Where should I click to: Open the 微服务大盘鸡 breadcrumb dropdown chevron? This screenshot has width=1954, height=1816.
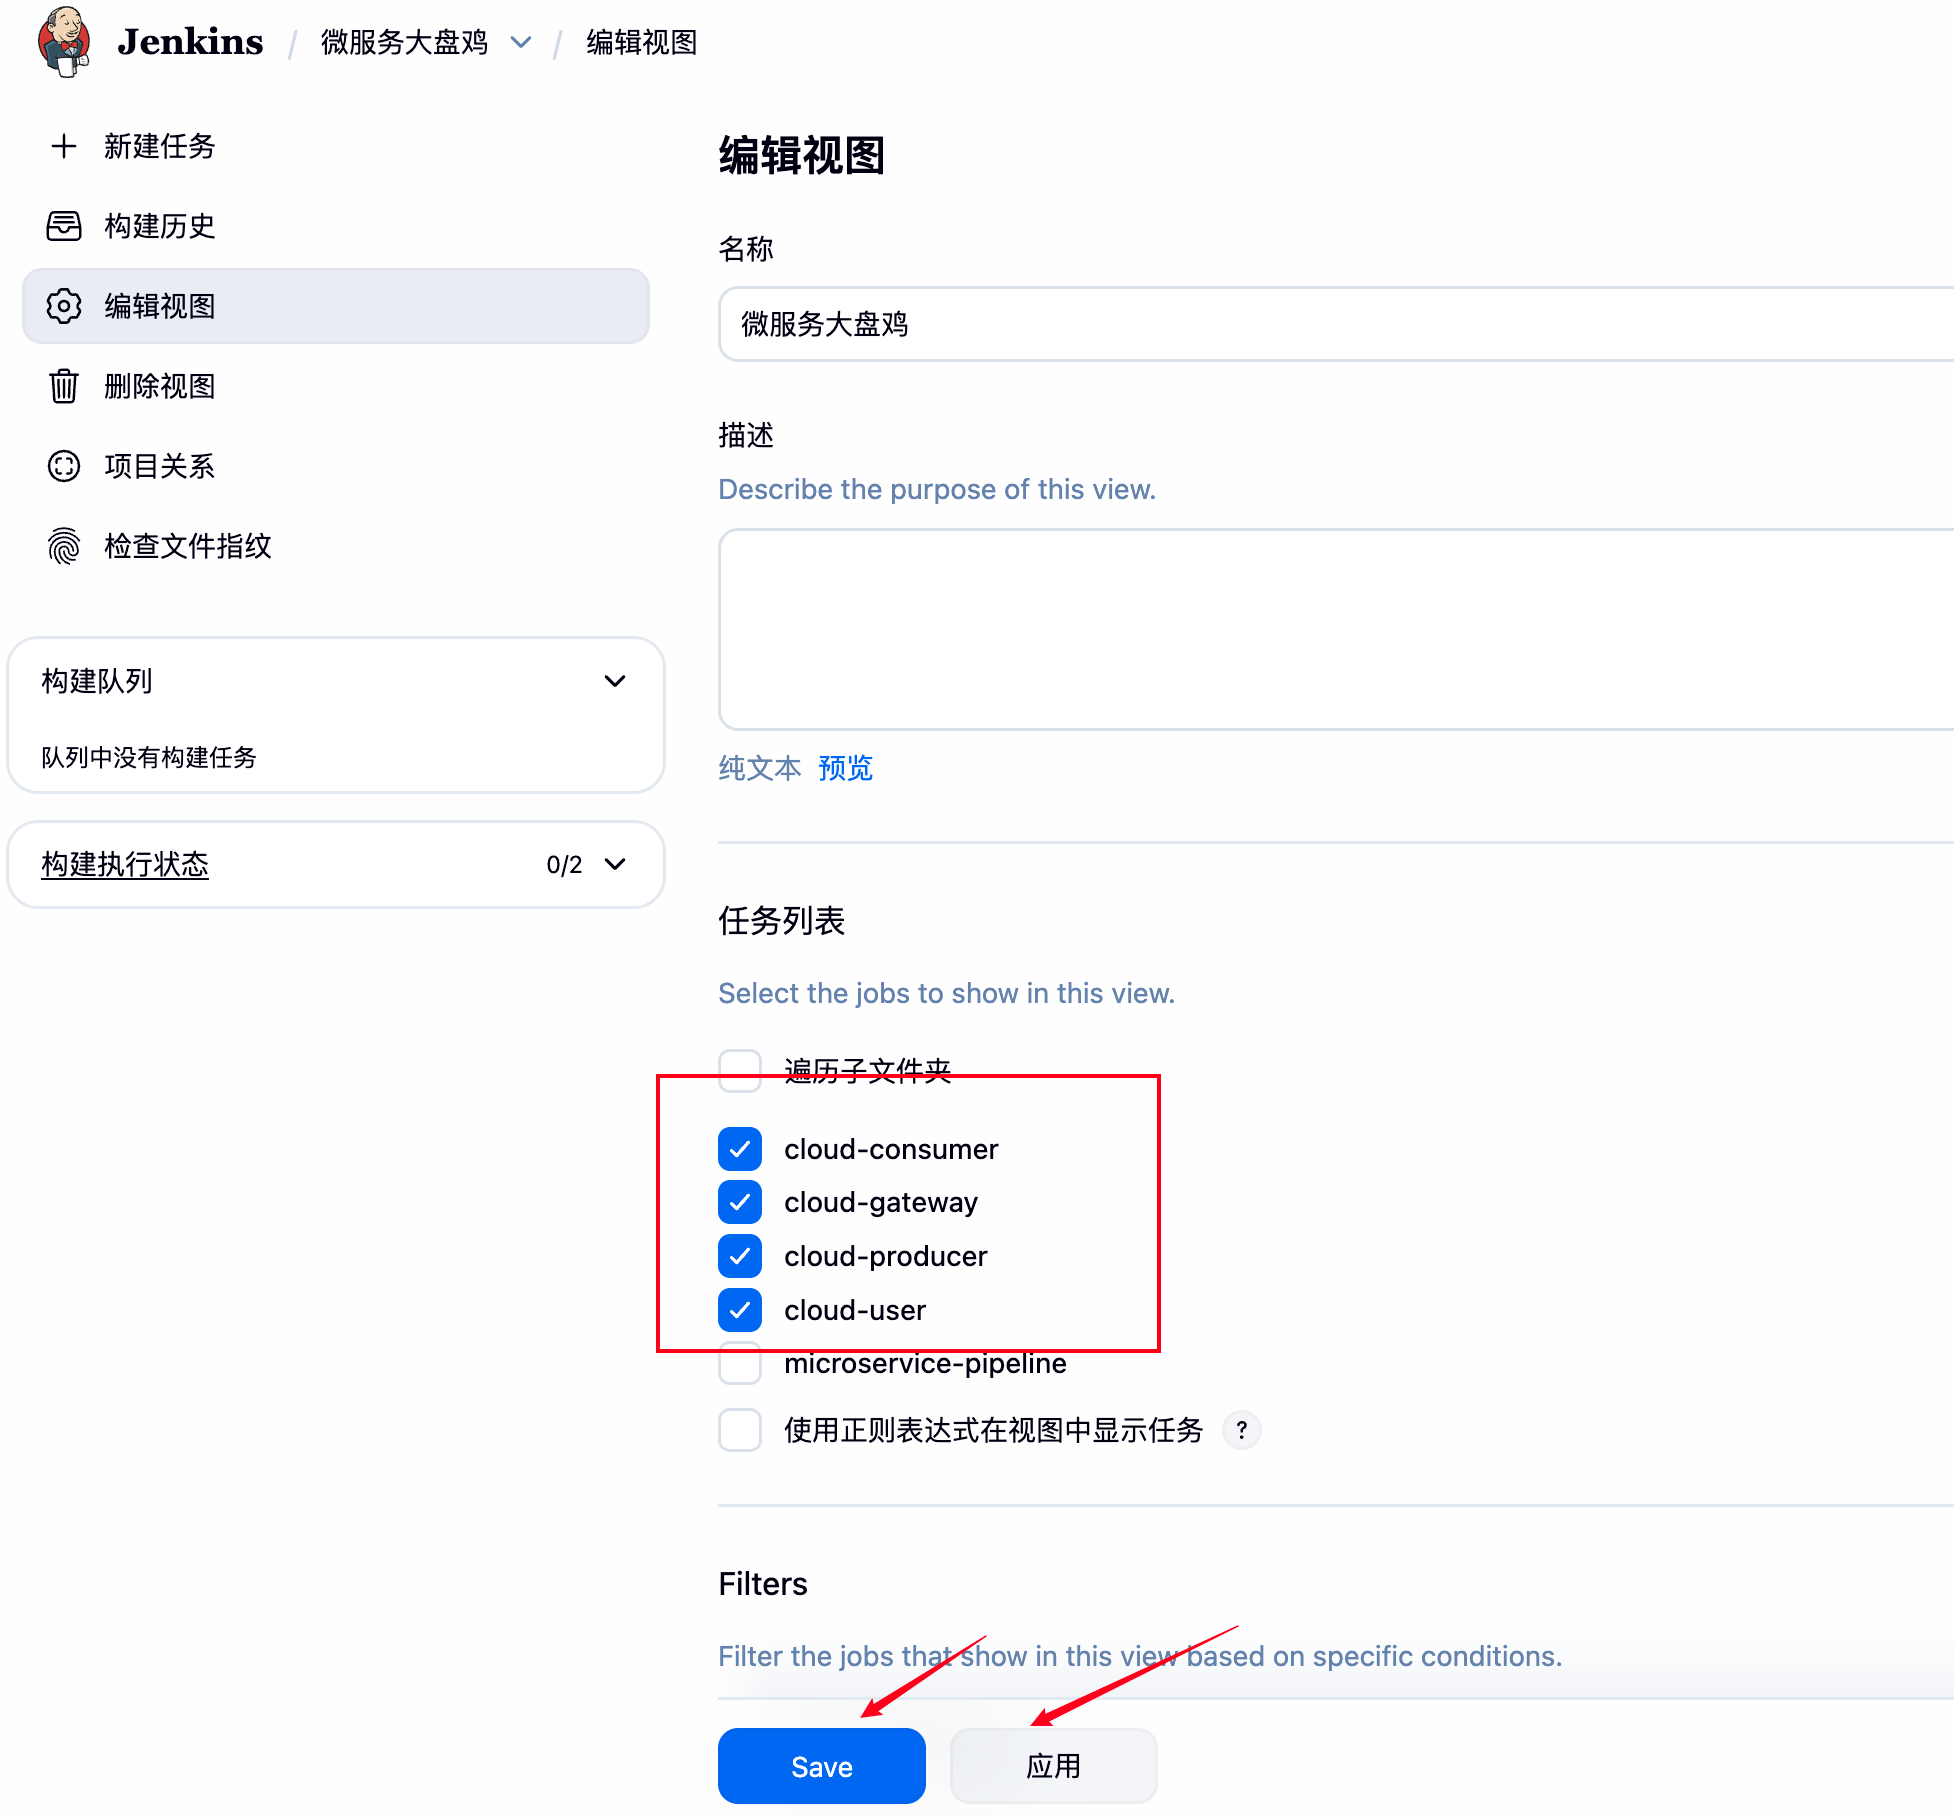click(x=520, y=42)
